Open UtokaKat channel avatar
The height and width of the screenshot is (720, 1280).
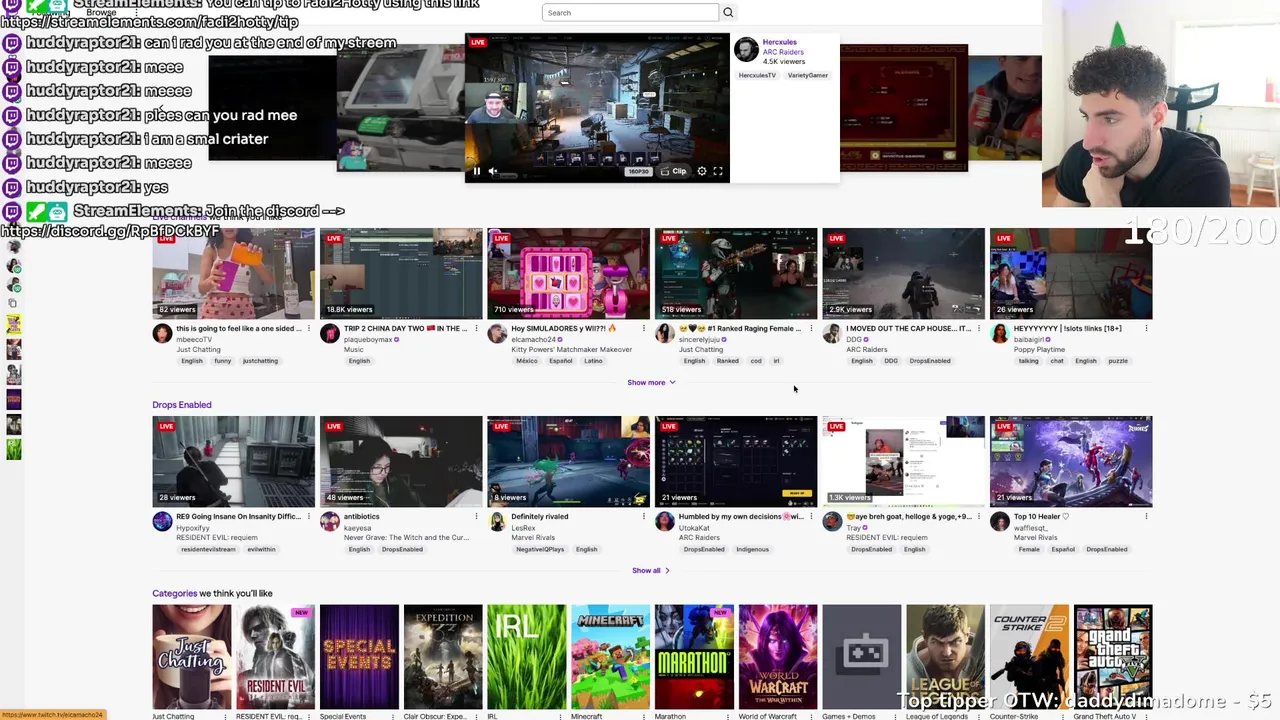pyautogui.click(x=664, y=522)
